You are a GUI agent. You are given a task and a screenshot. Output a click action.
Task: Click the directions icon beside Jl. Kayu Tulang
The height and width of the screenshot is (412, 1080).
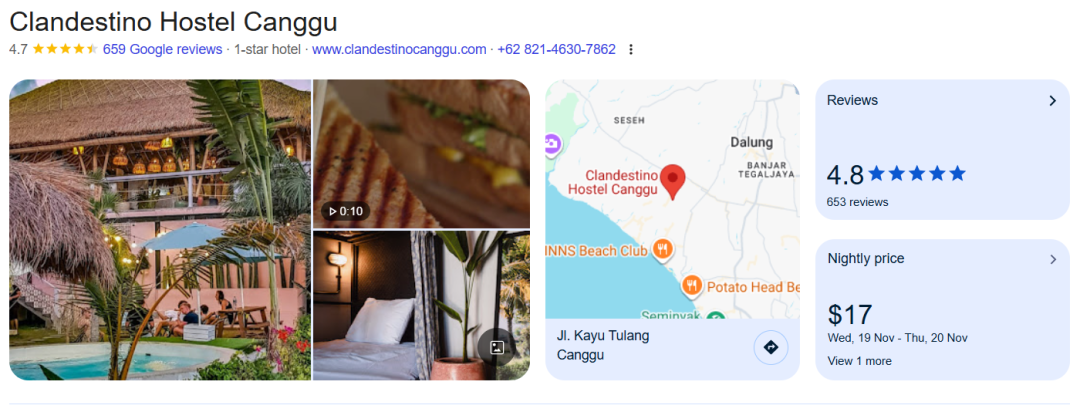771,347
